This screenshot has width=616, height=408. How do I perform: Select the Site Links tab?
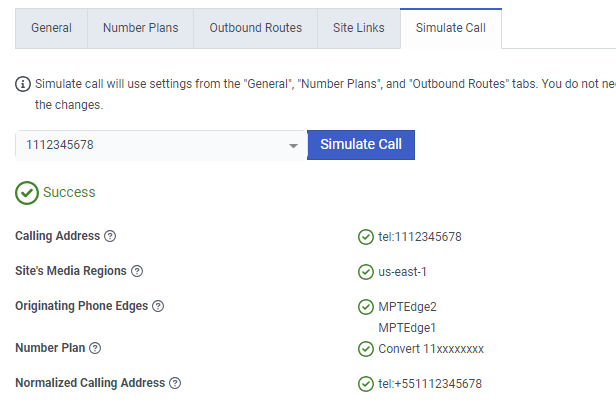click(358, 28)
